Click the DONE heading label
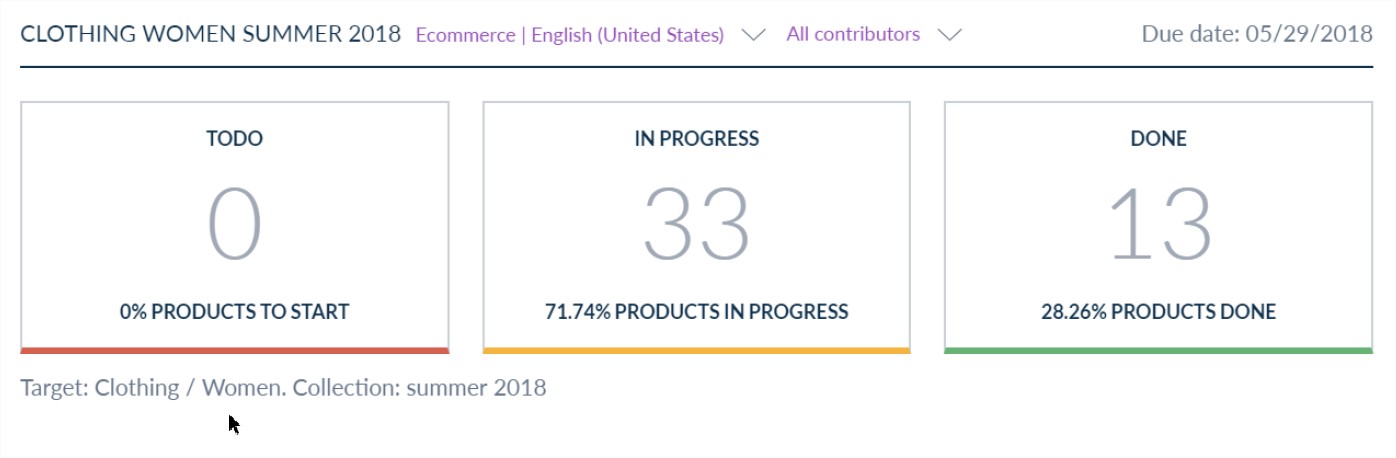1396x458 pixels. pyautogui.click(x=1159, y=139)
